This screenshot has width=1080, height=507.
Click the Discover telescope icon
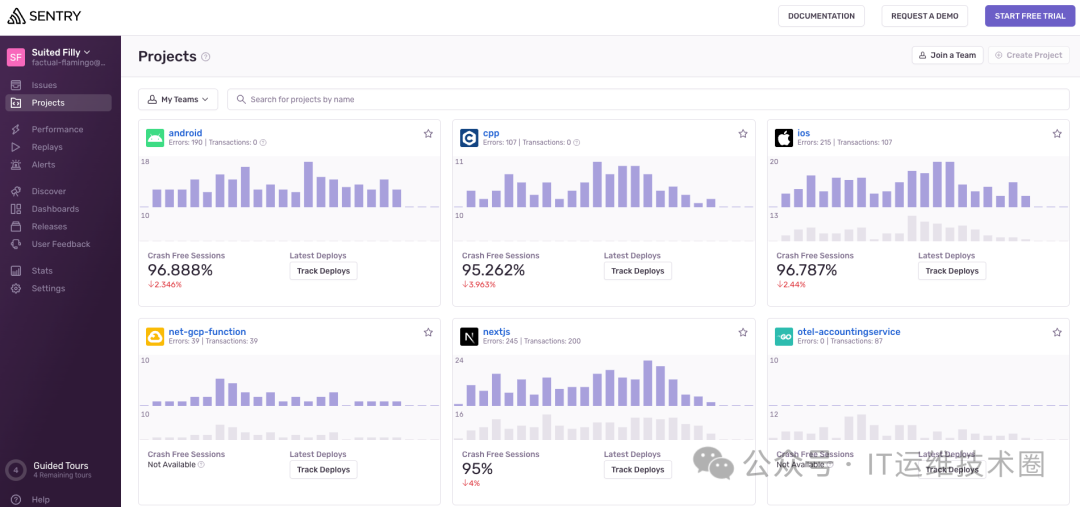tap(16, 192)
